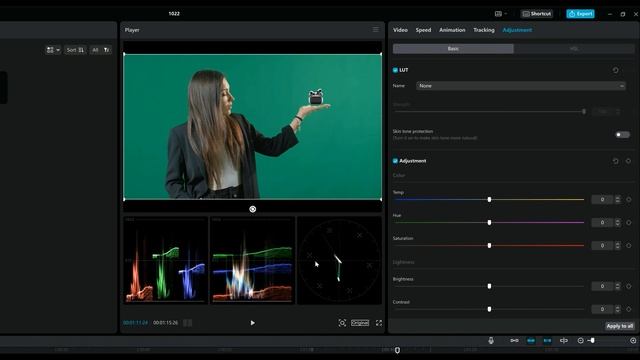
Task: Click the Brightness value stepper arrows
Action: coord(618,286)
